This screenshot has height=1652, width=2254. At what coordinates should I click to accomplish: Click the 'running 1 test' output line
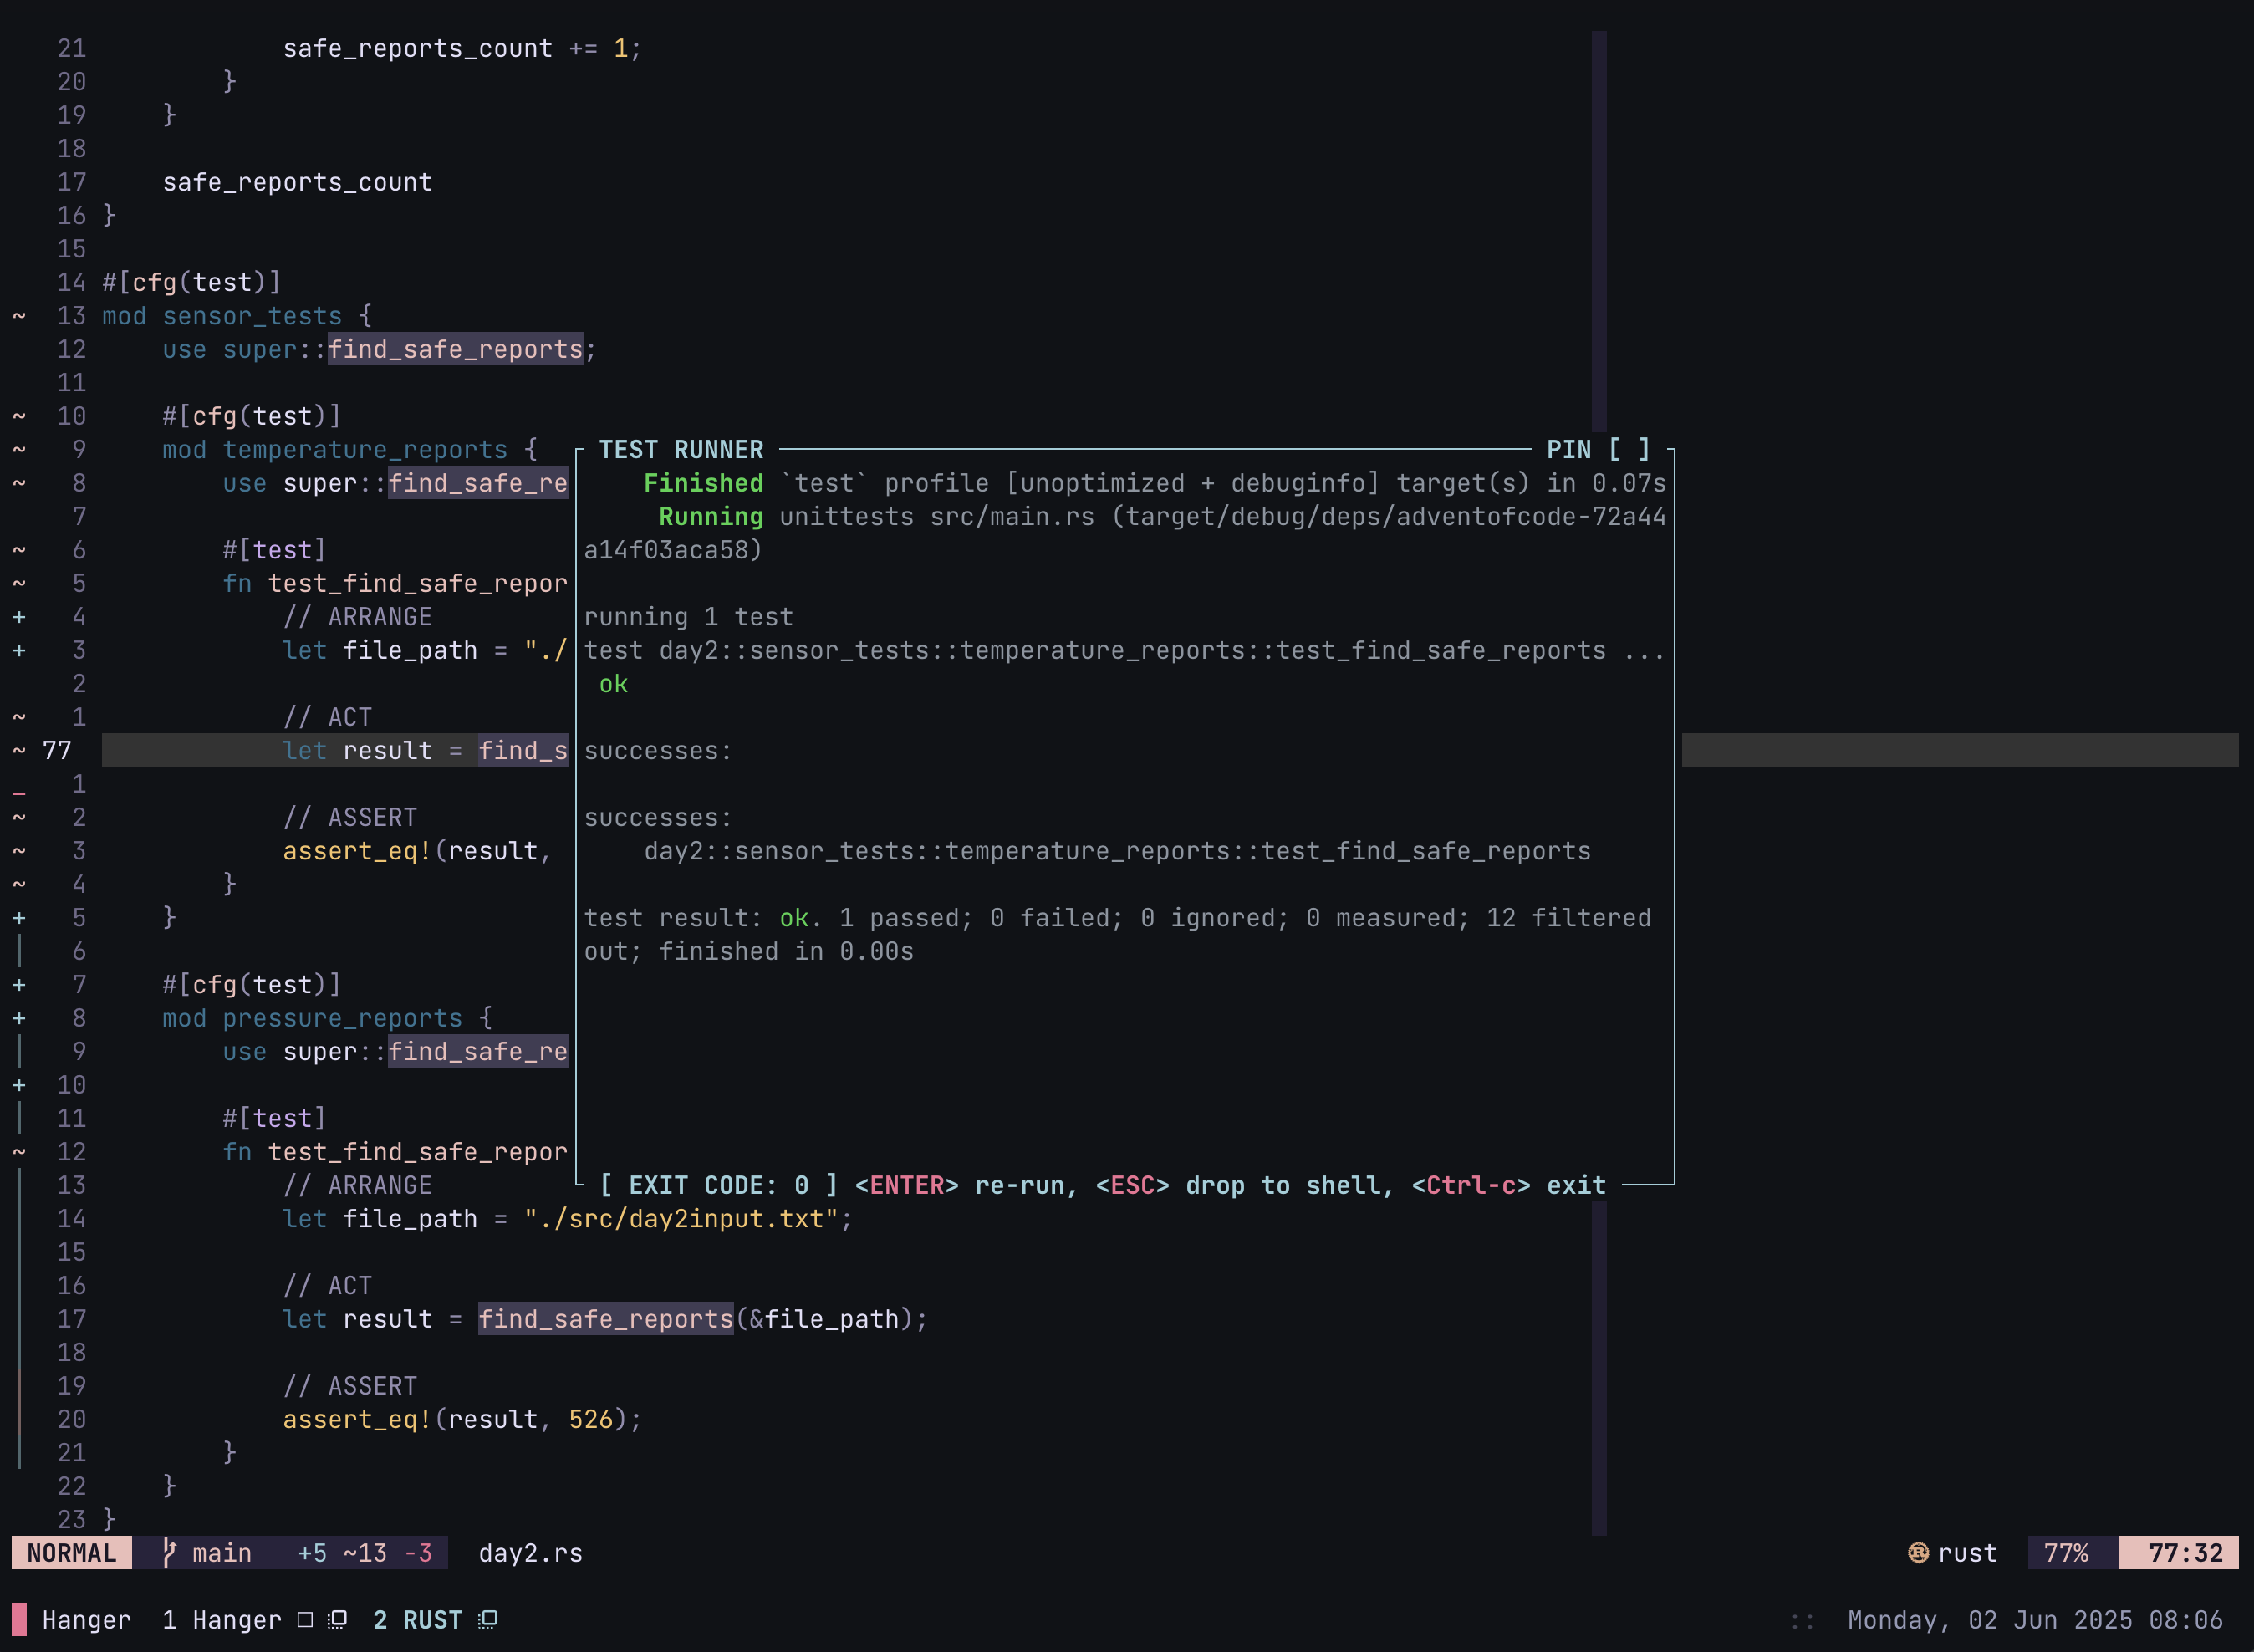coord(688,617)
